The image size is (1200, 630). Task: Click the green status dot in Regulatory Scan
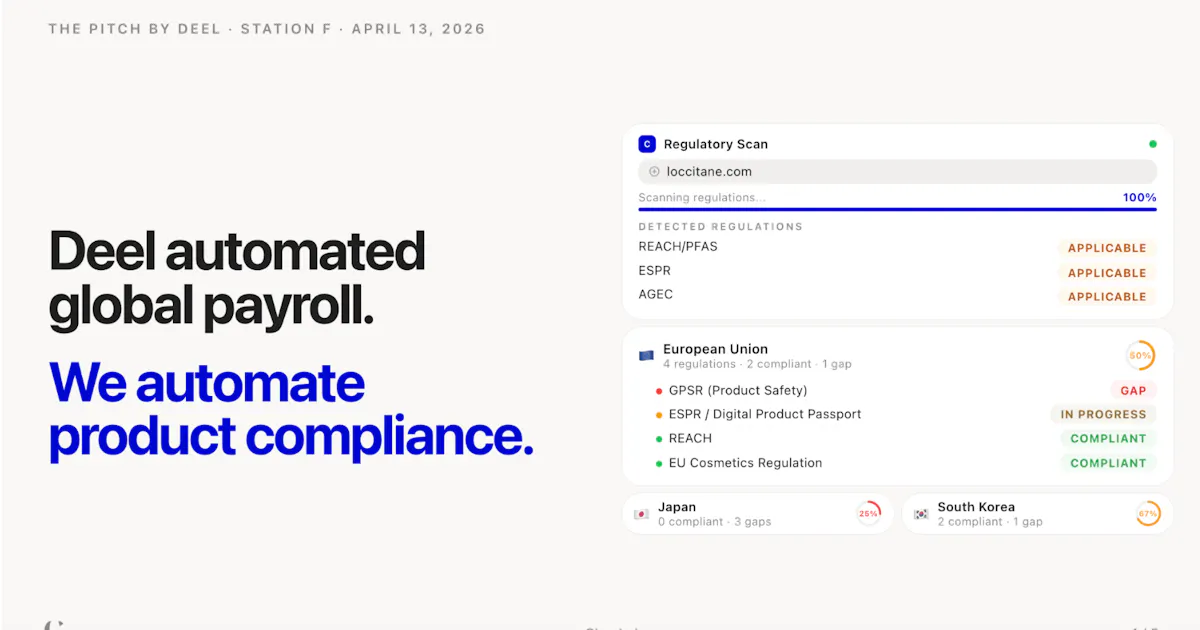(x=1153, y=144)
